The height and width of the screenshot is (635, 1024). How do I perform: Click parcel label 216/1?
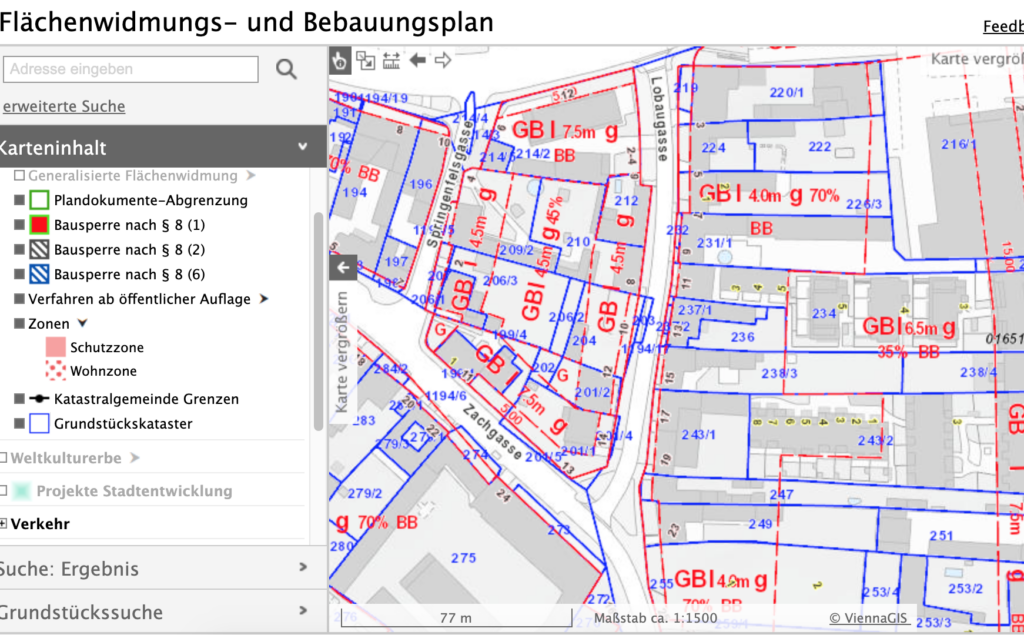(959, 144)
